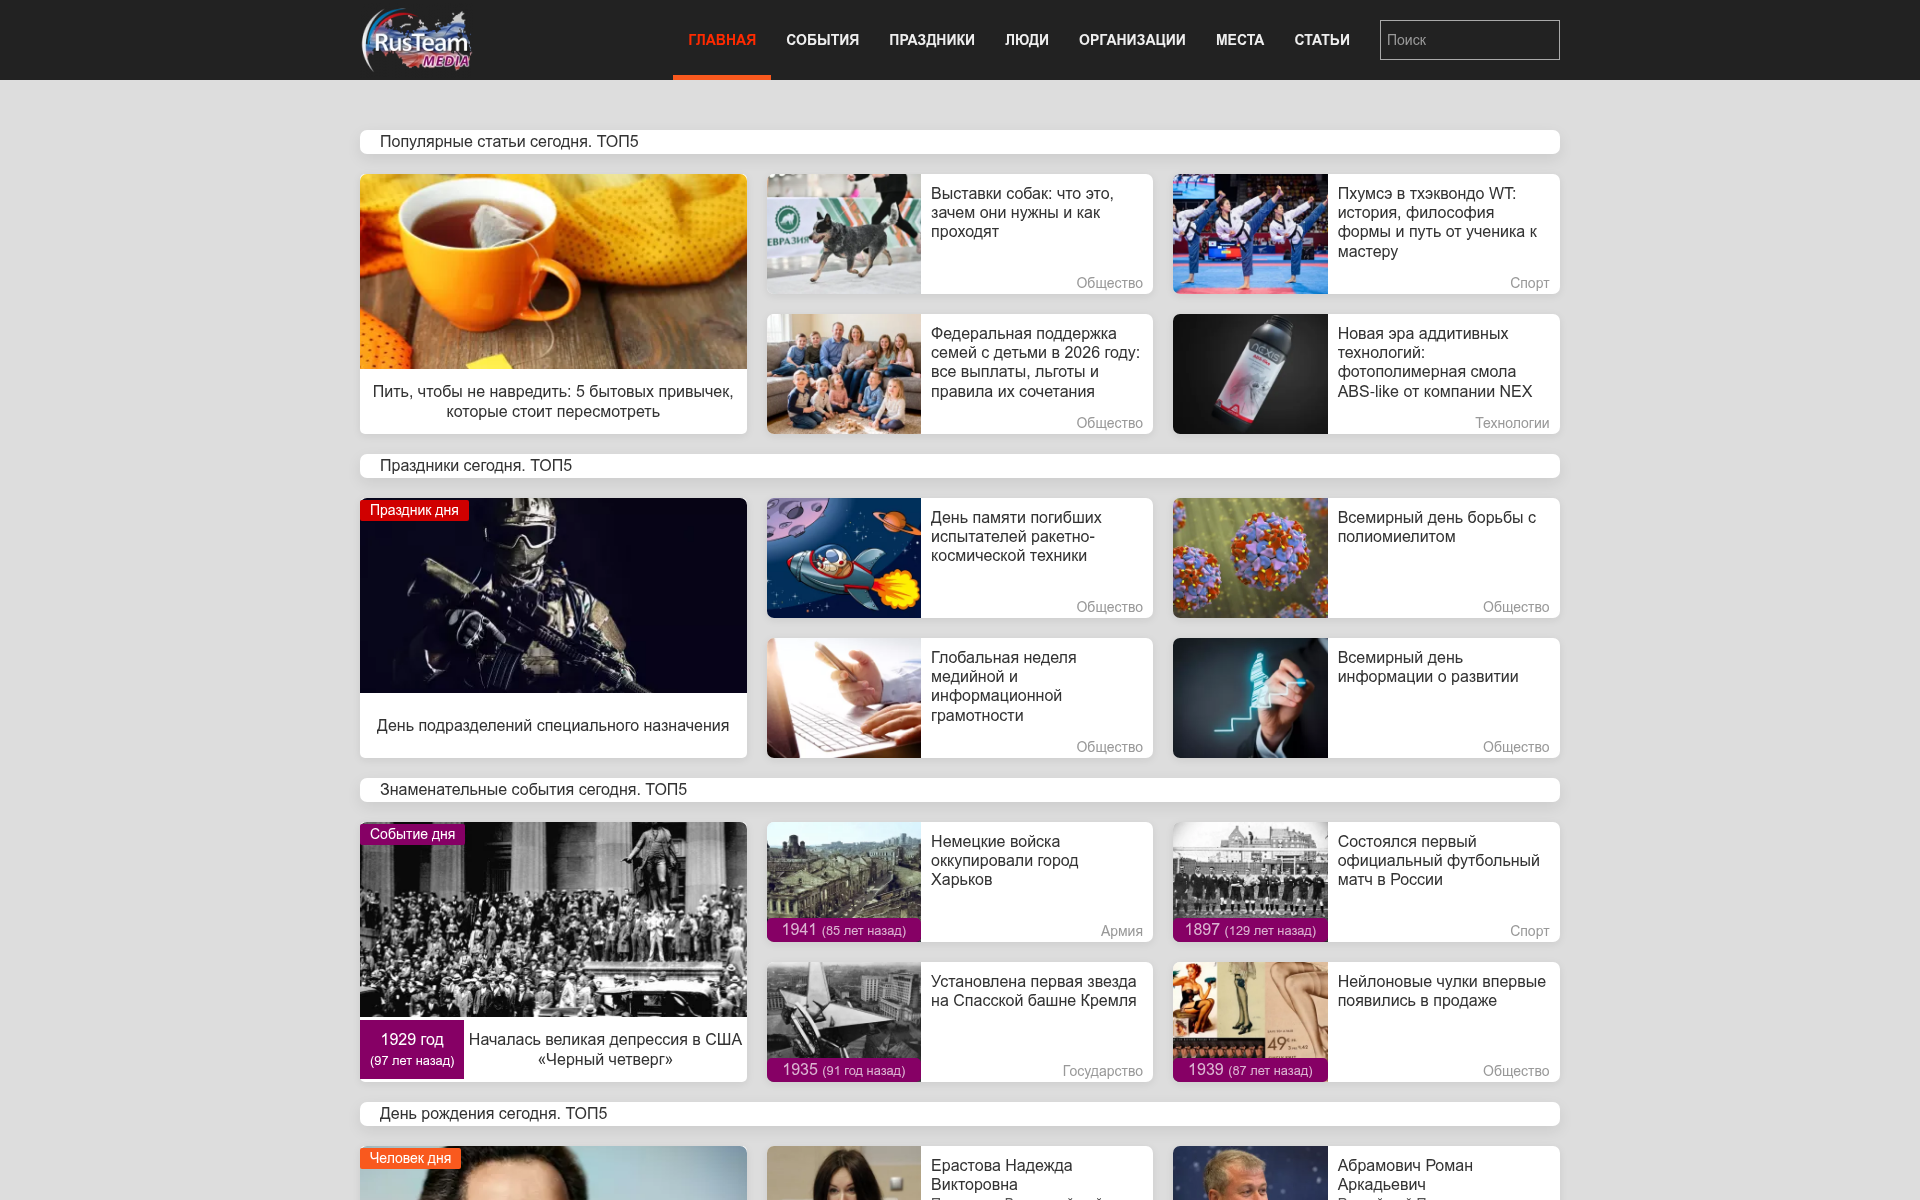The image size is (1920, 1200).
Task: Click the RusTeam Media logo
Action: (x=416, y=40)
